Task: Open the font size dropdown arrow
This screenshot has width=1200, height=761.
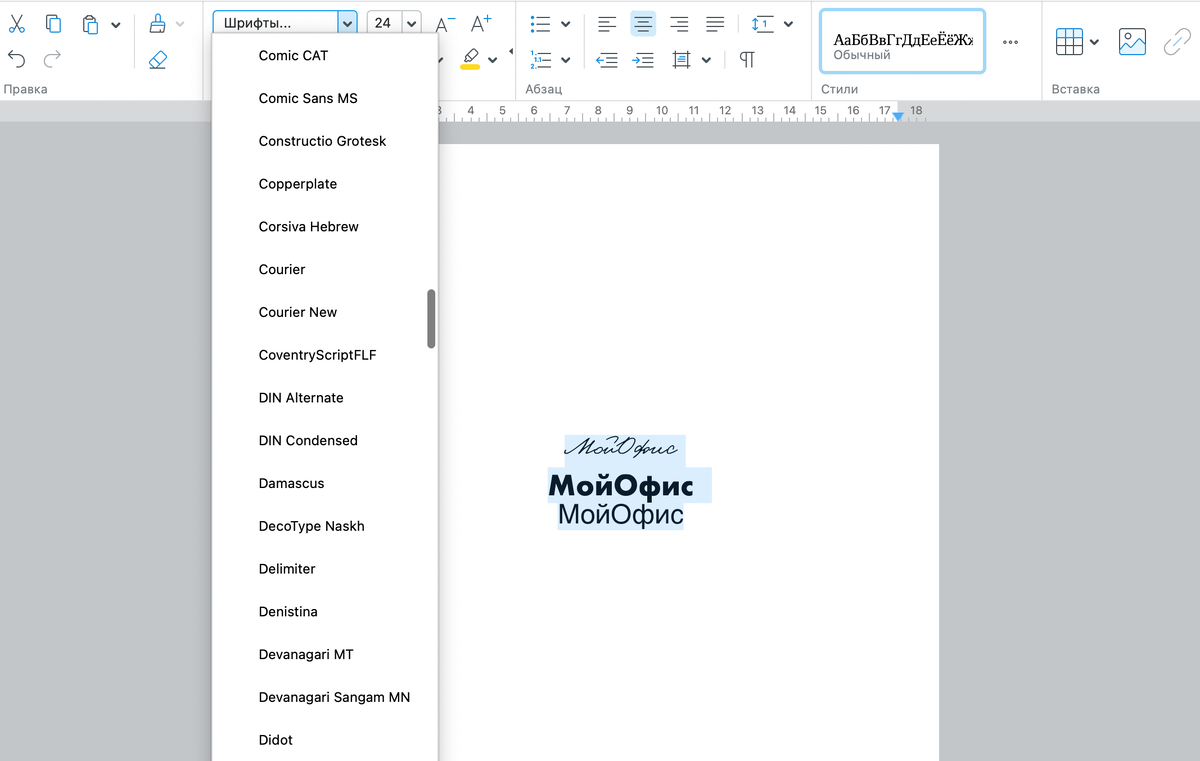Action: coord(412,23)
